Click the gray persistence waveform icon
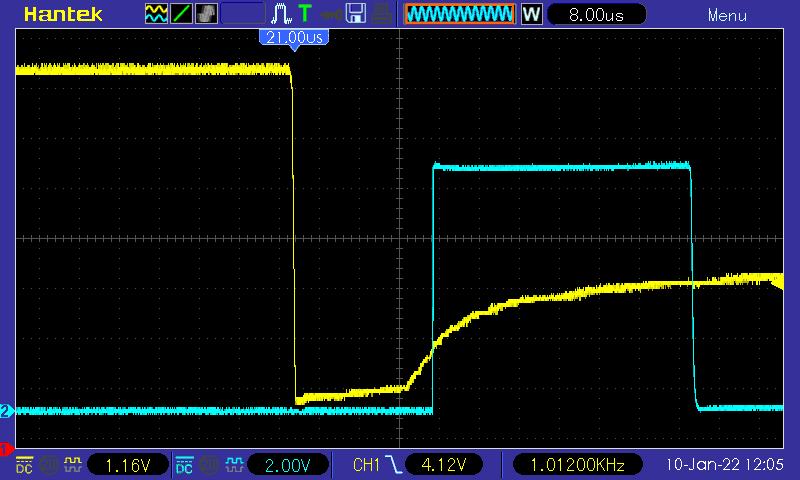 point(206,14)
